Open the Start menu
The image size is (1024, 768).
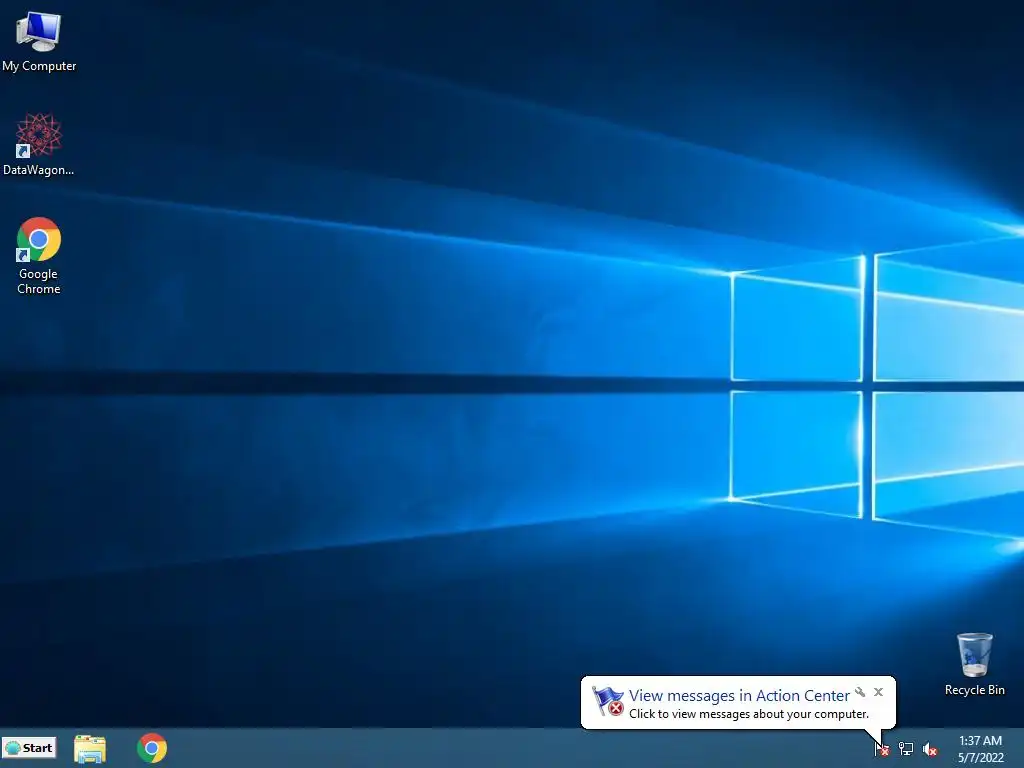pyautogui.click(x=29, y=748)
